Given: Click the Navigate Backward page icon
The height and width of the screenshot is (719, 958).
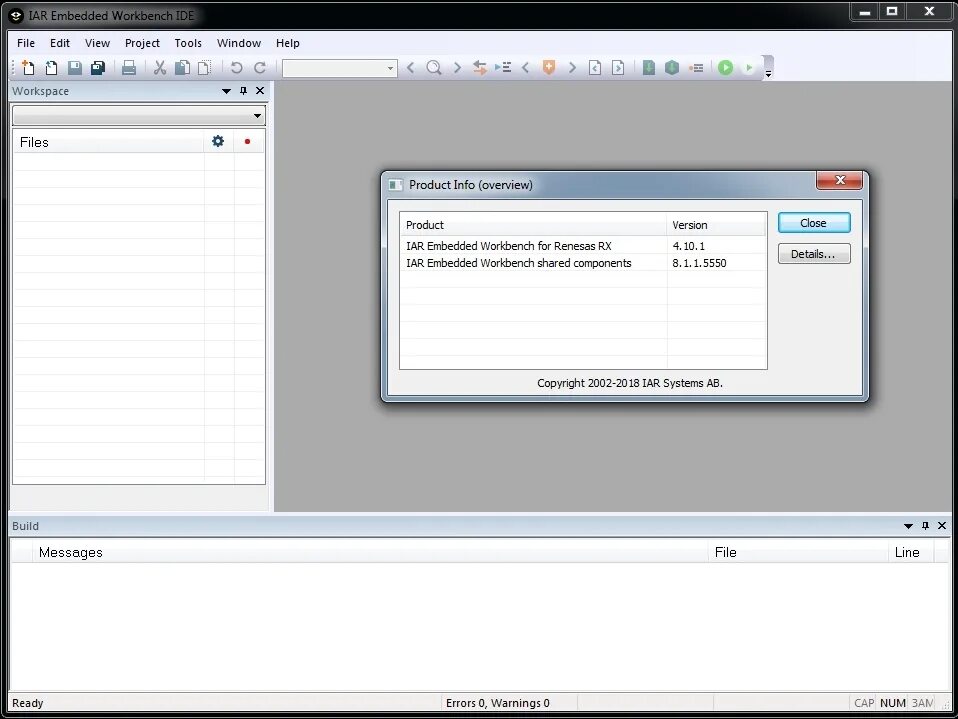Looking at the screenshot, I should (x=595, y=68).
